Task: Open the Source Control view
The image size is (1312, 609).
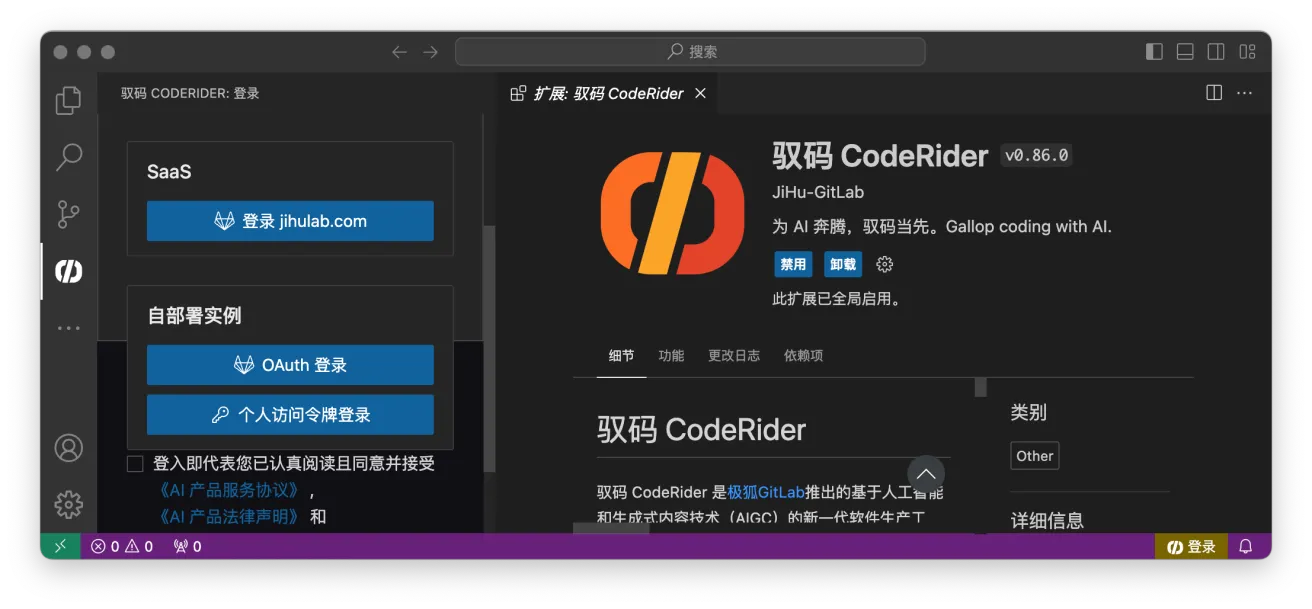Action: pos(68,214)
